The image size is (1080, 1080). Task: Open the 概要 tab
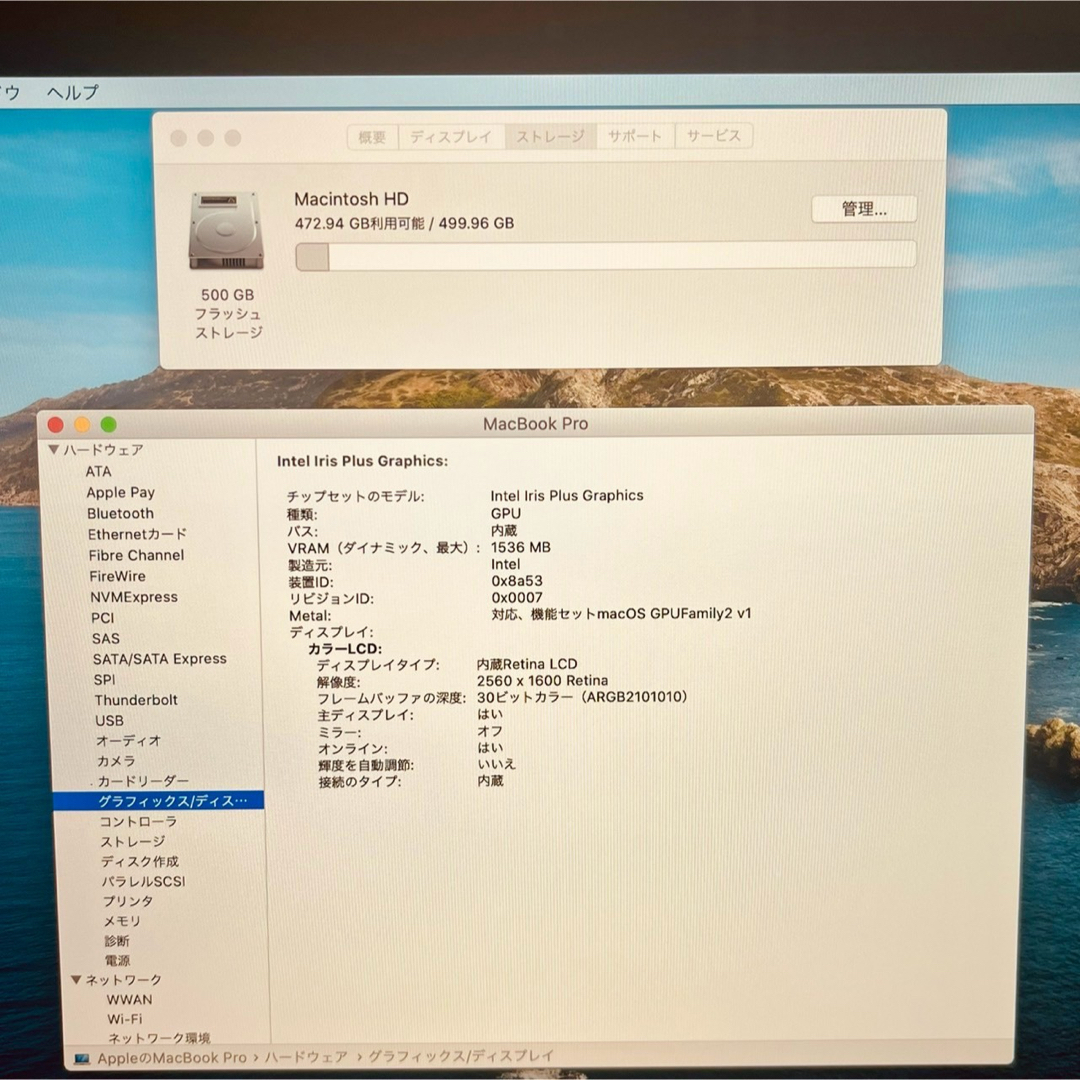[372, 136]
